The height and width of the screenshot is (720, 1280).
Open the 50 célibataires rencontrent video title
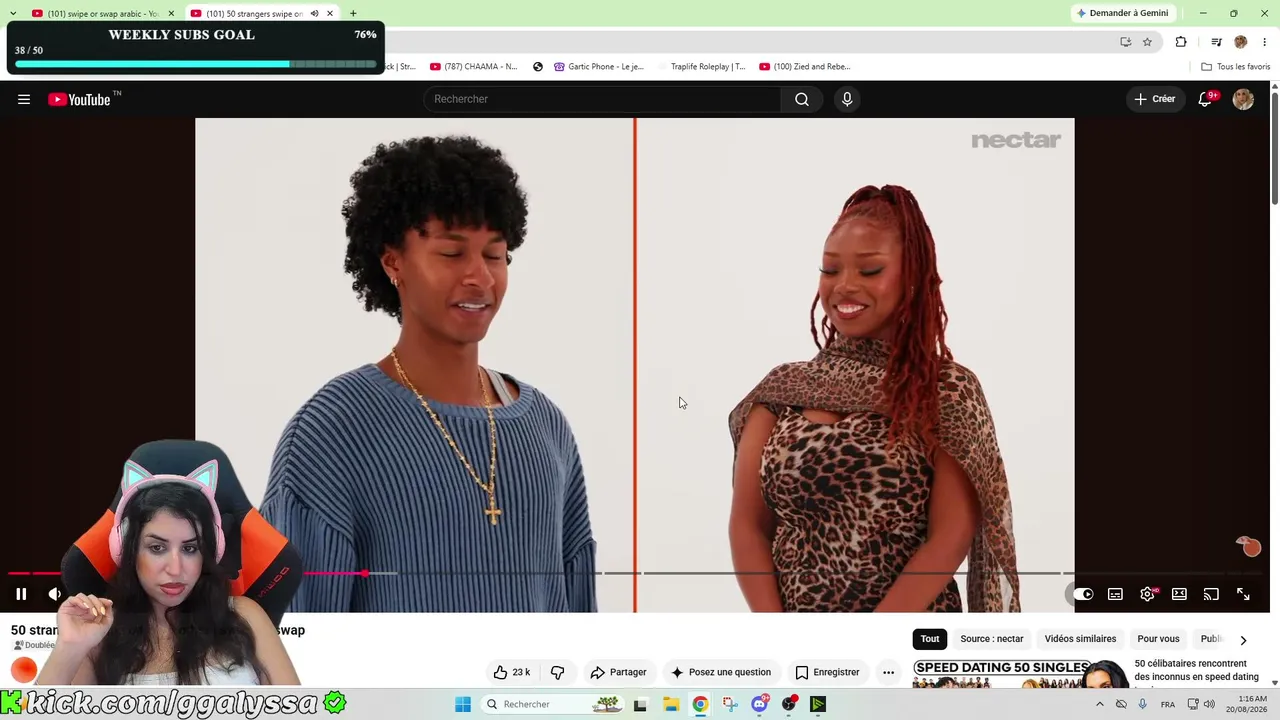1196,670
